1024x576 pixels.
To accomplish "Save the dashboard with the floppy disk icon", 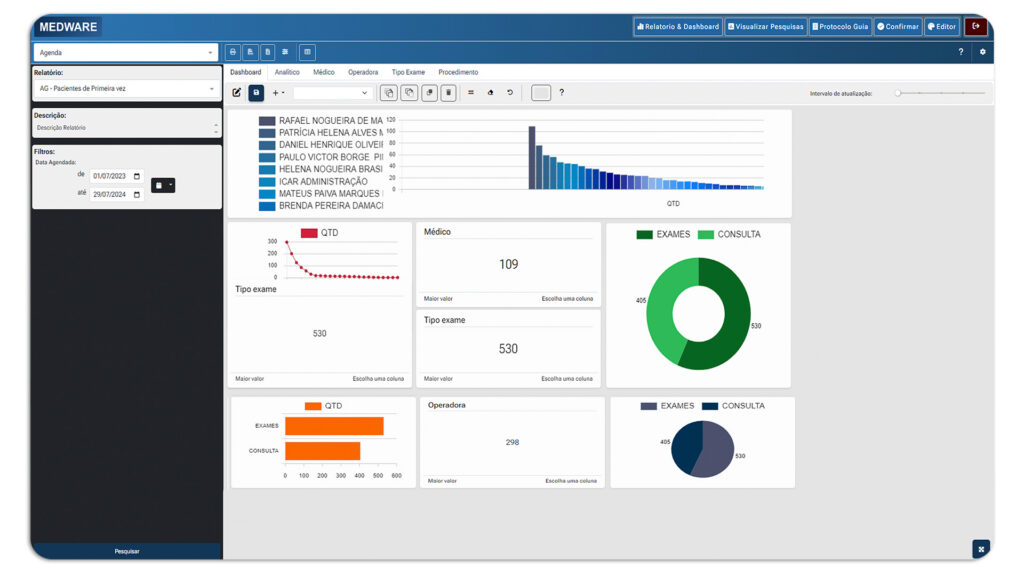I will (256, 93).
